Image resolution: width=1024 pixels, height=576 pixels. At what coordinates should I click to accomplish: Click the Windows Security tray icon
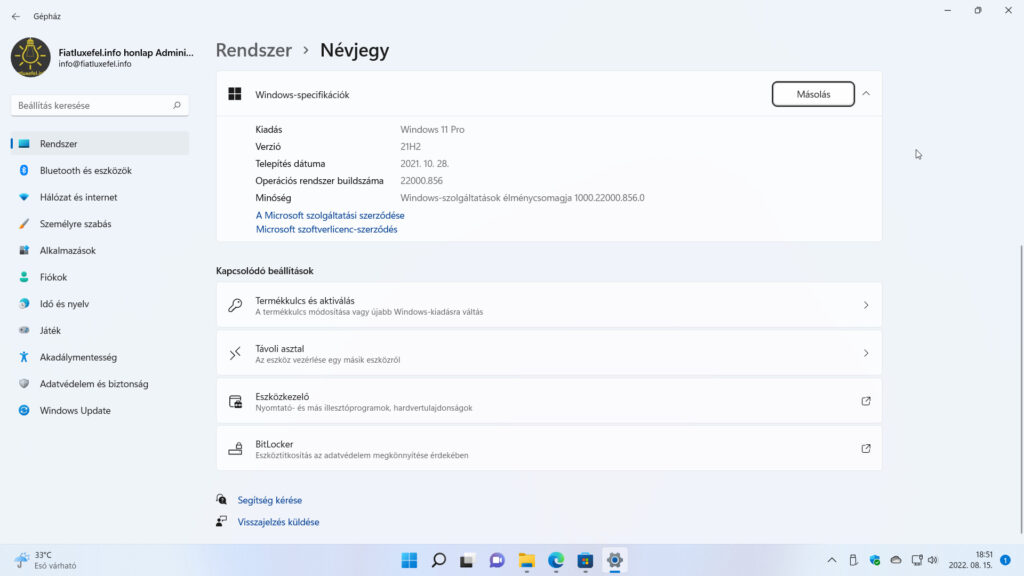(875, 560)
